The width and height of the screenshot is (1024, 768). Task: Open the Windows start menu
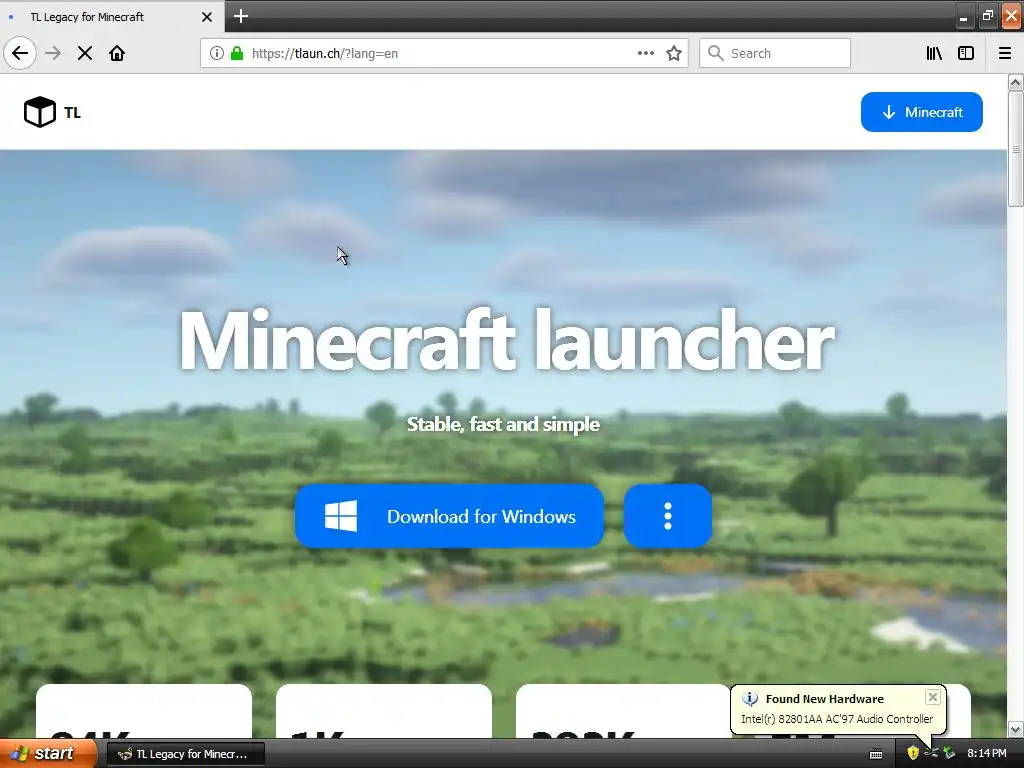pyautogui.click(x=48, y=753)
